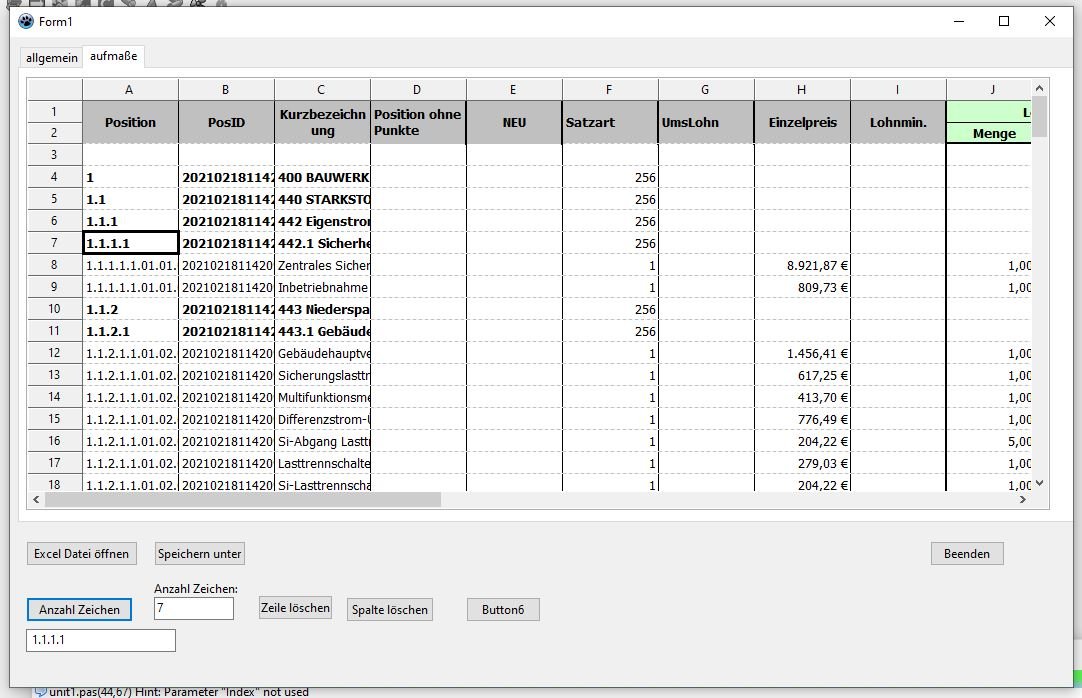Select cell 440 STARKSTO
Image resolution: width=1082 pixels, height=698 pixels.
pyautogui.click(x=322, y=199)
